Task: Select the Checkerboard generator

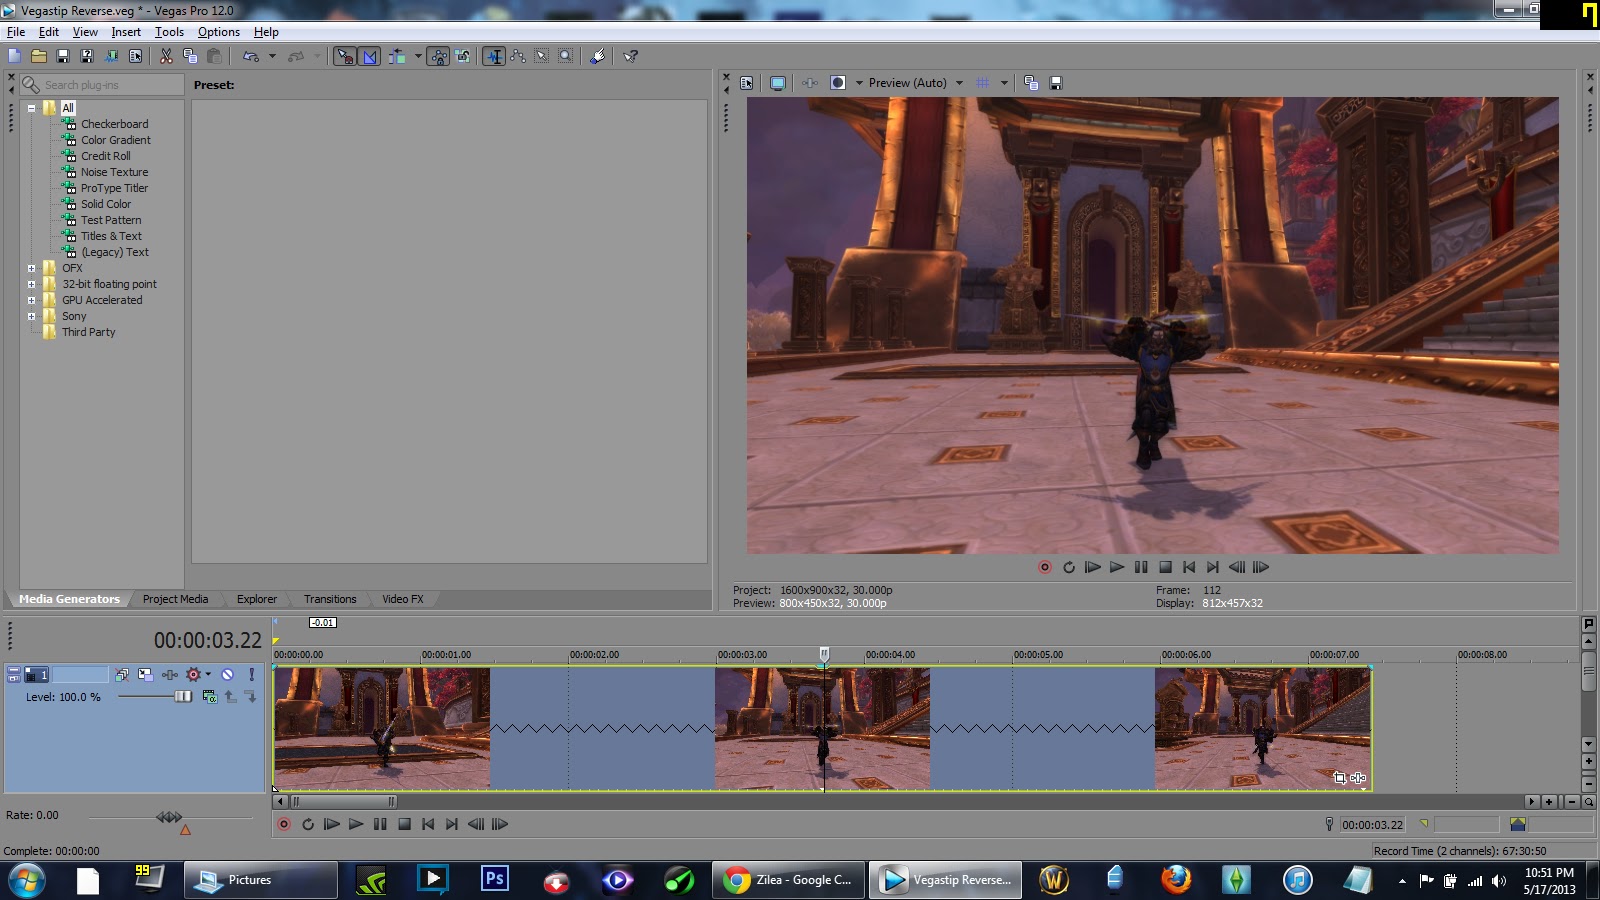Action: click(x=114, y=124)
